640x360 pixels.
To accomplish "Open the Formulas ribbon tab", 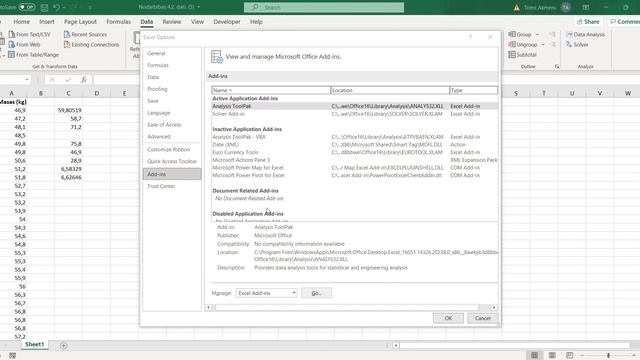I will (118, 22).
